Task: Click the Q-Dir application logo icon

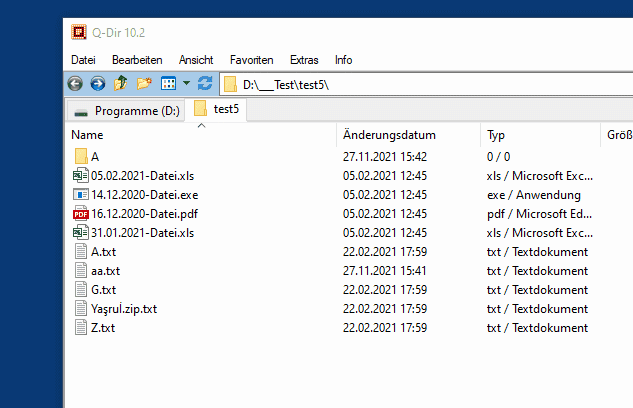Action: coord(79,32)
